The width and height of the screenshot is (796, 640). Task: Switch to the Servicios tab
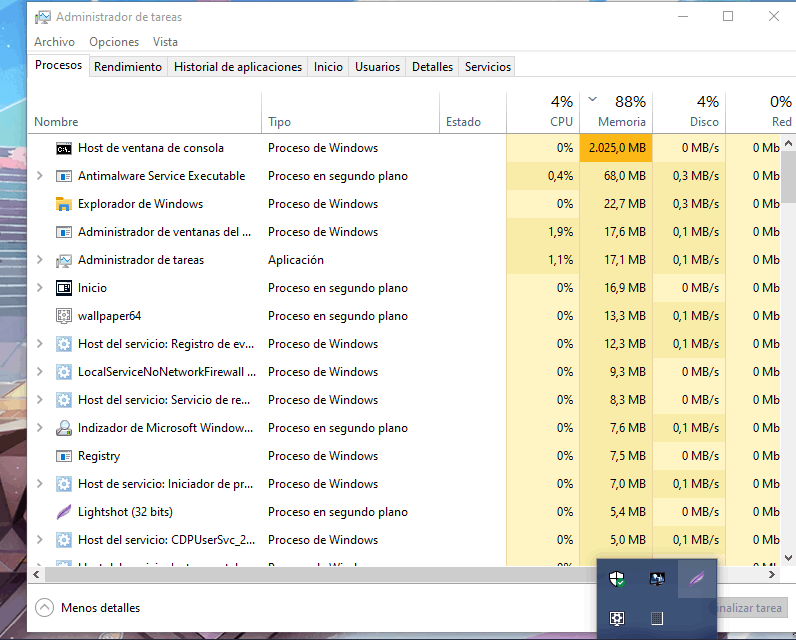[x=488, y=67]
